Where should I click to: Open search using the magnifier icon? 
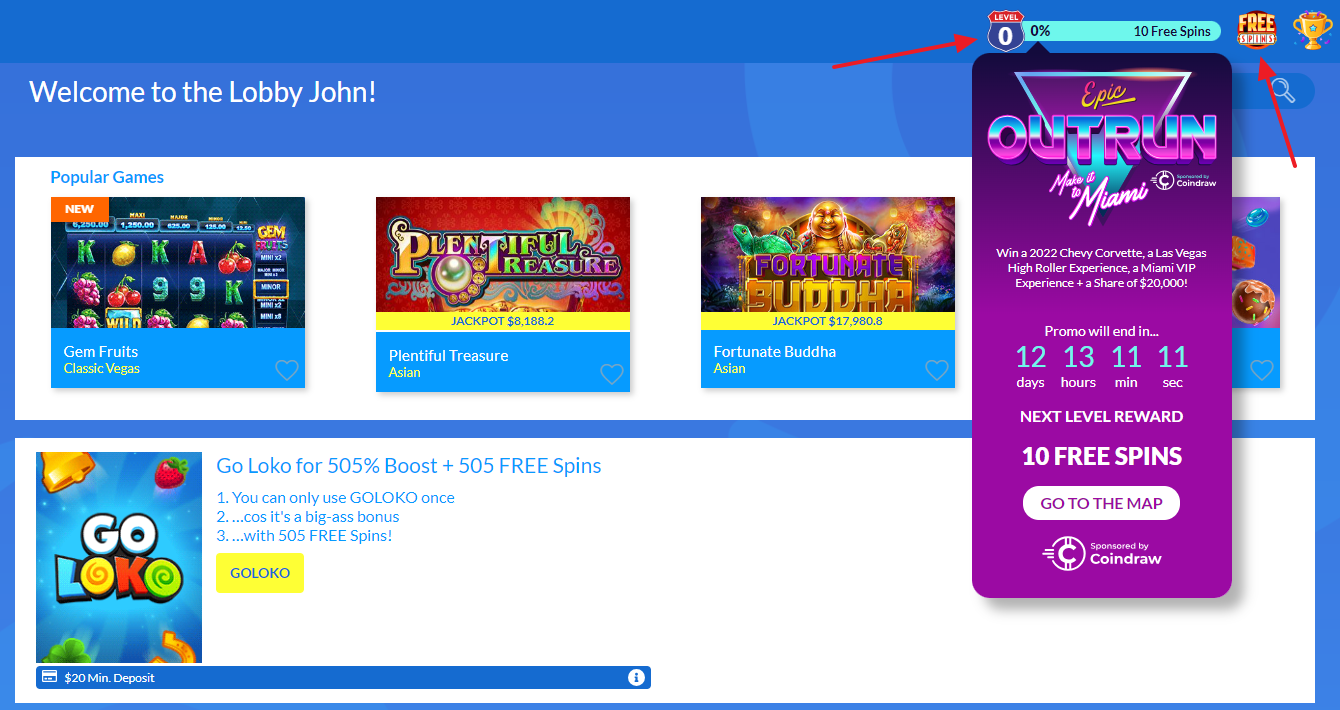[1281, 90]
